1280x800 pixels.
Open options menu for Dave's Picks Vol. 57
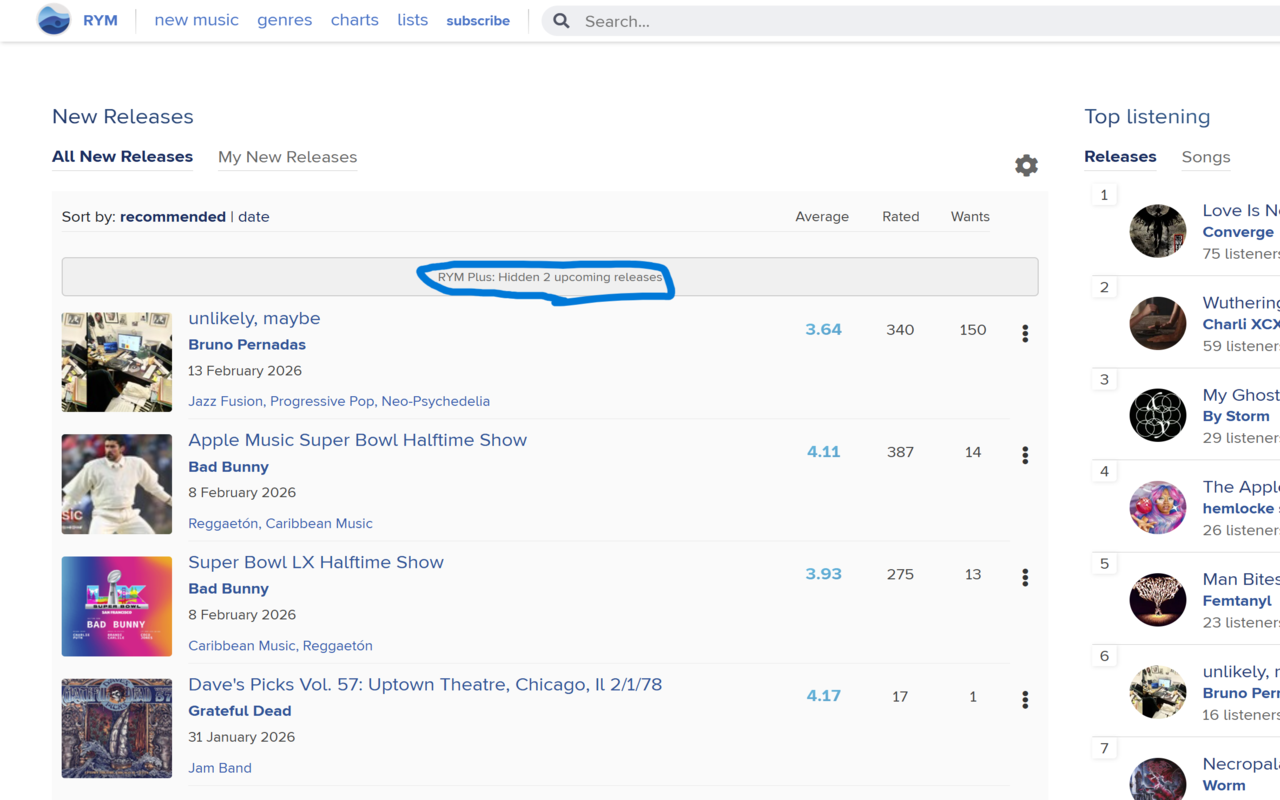point(1025,699)
